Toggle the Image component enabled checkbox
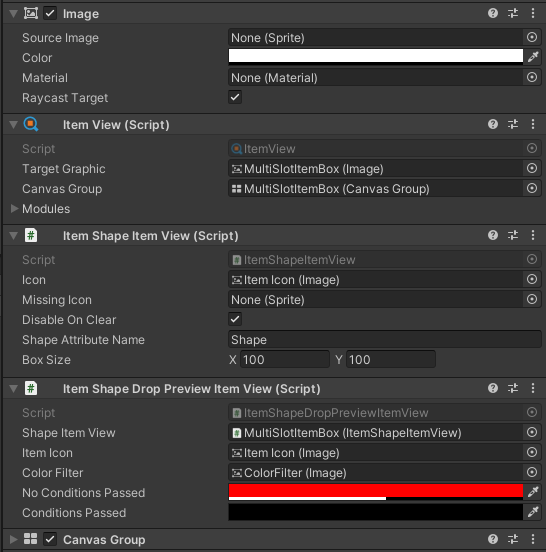Viewport: 546px width, 552px height. click(x=50, y=14)
